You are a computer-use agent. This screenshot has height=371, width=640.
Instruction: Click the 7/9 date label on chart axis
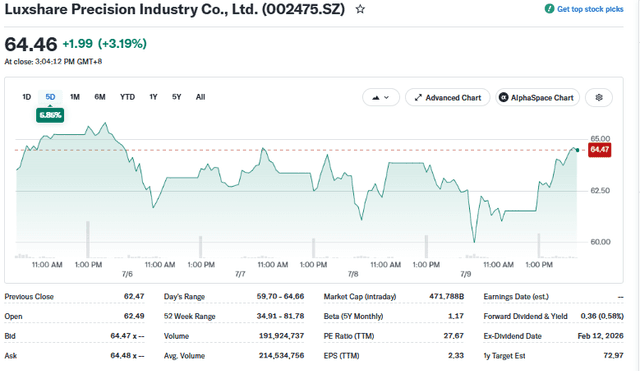tap(466, 274)
